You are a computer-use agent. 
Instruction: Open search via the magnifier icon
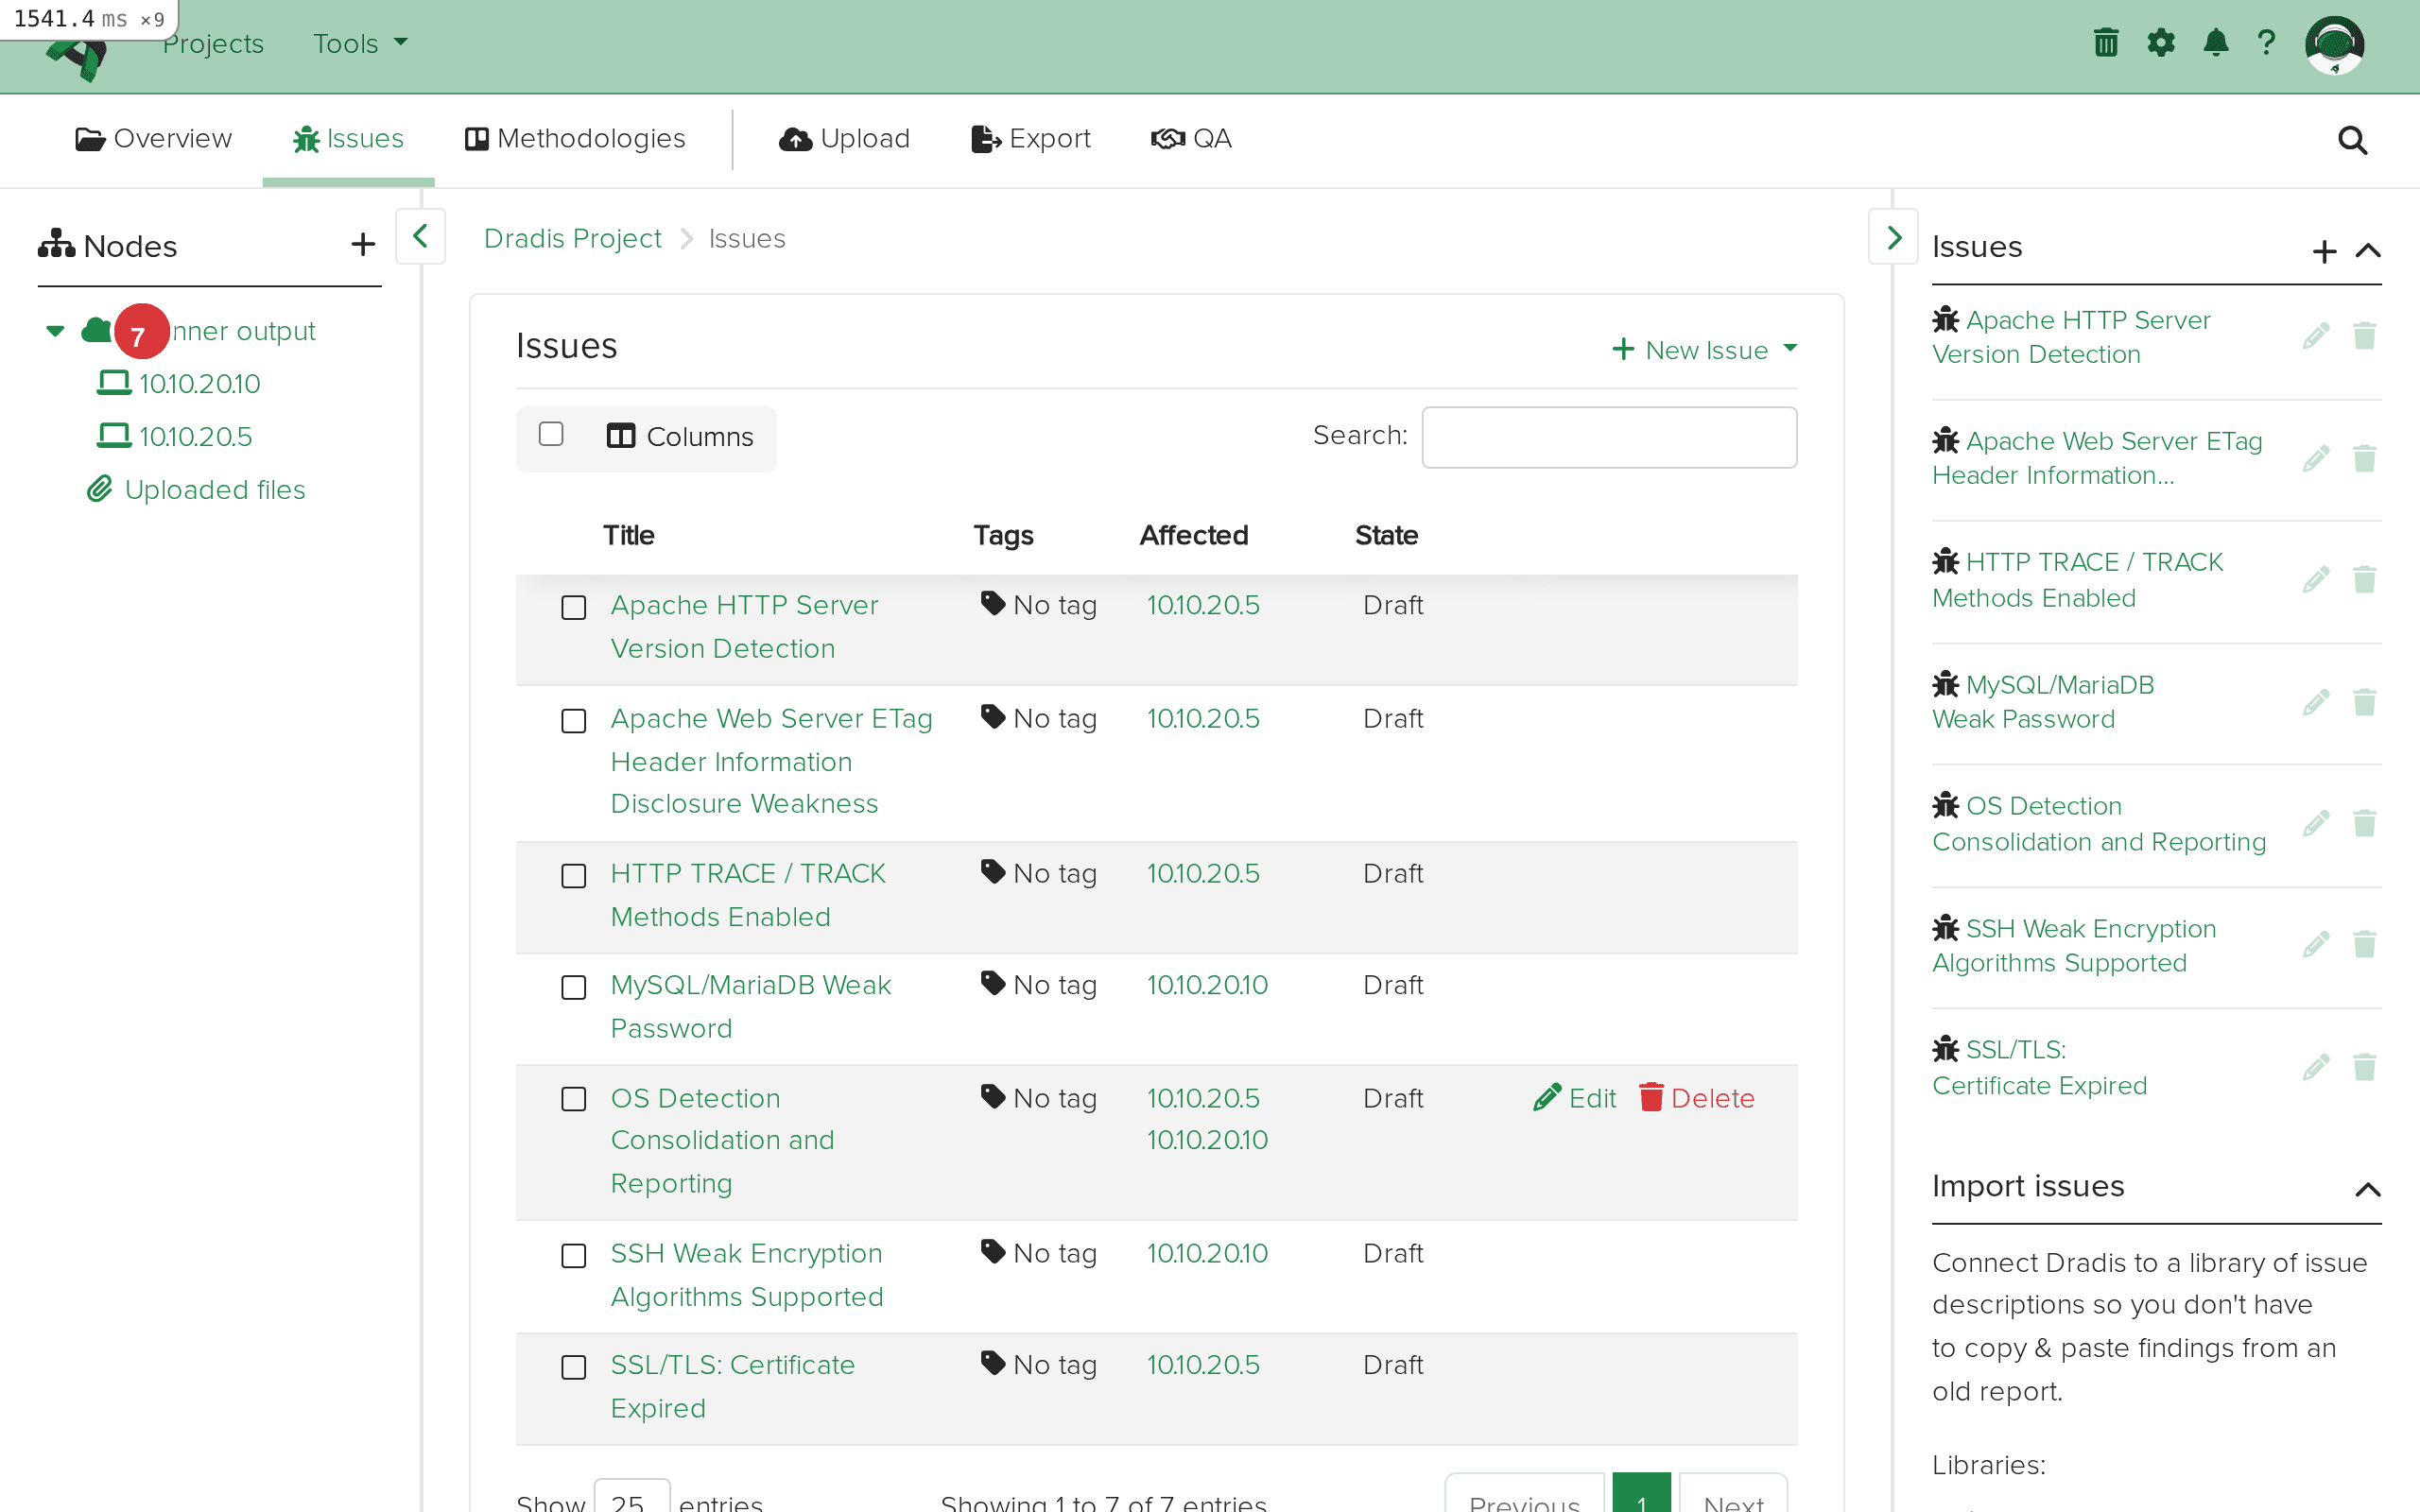pos(2352,140)
